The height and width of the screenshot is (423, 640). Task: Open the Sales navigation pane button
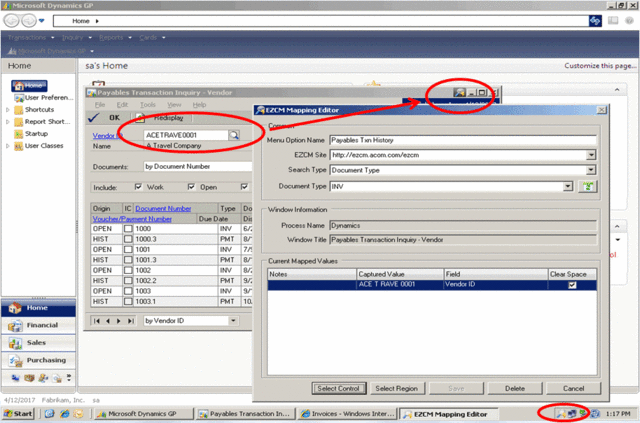(x=38, y=343)
